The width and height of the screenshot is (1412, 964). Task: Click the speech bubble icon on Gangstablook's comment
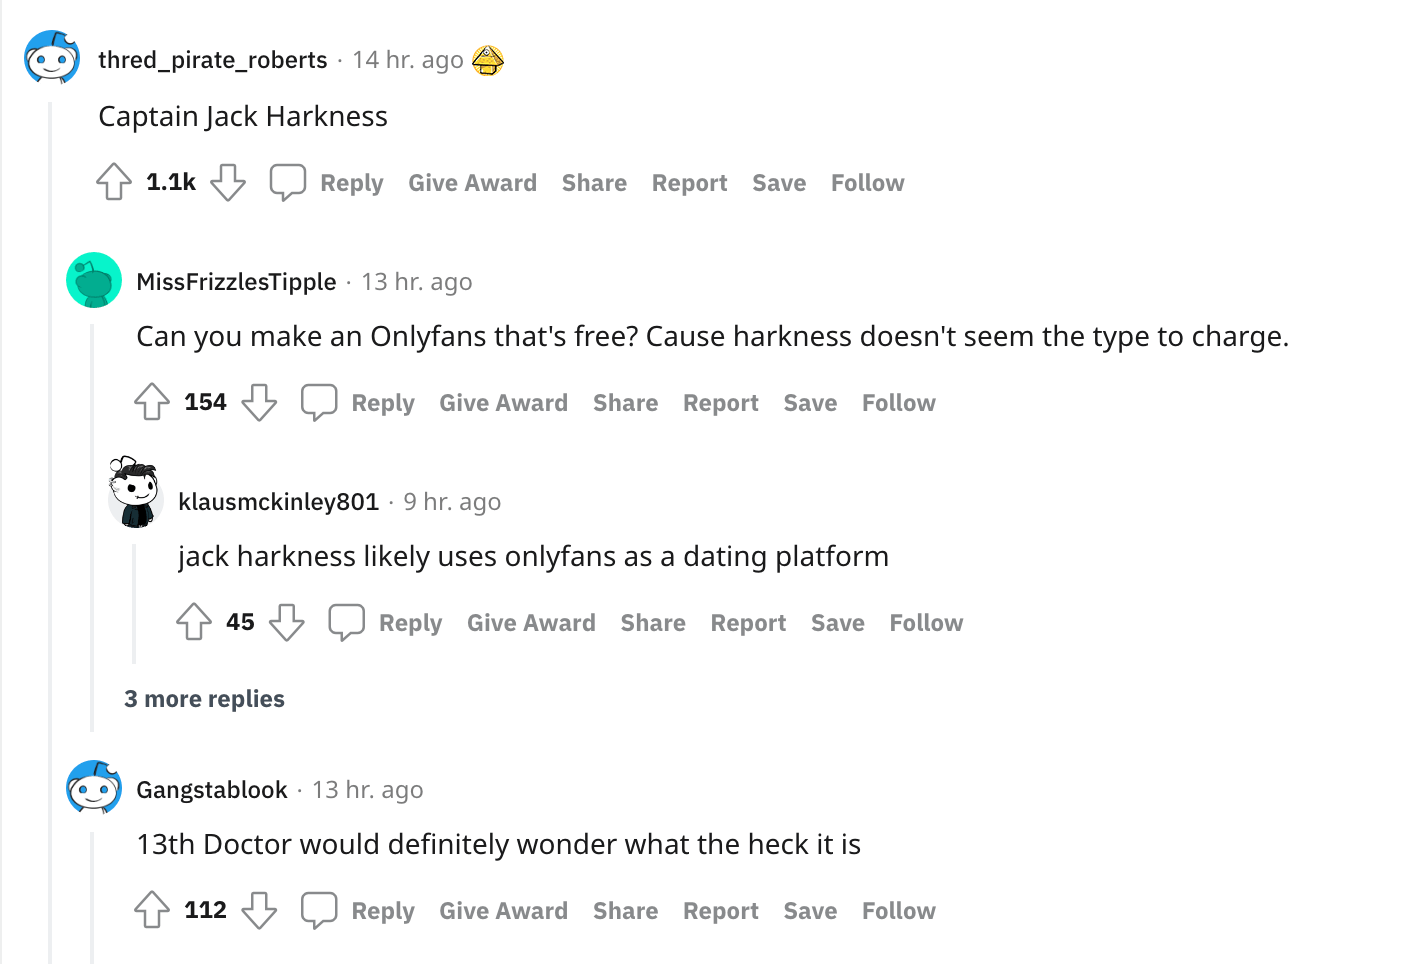point(319,909)
